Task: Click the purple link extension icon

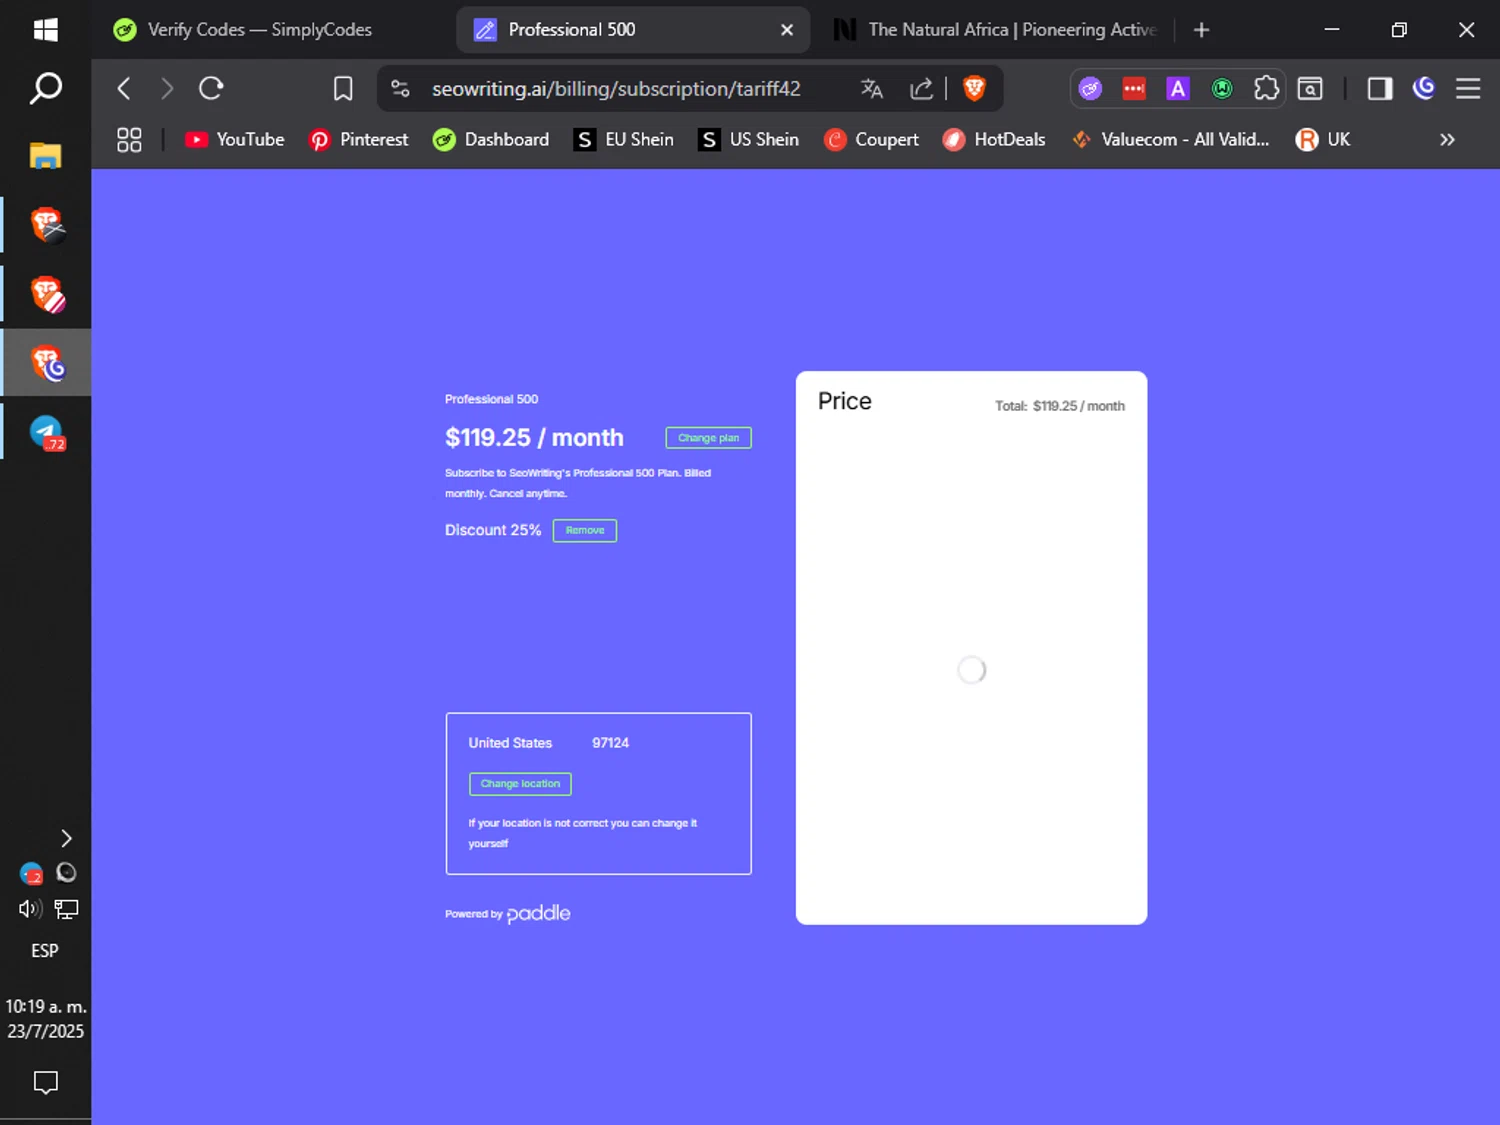Action: click(x=1090, y=89)
